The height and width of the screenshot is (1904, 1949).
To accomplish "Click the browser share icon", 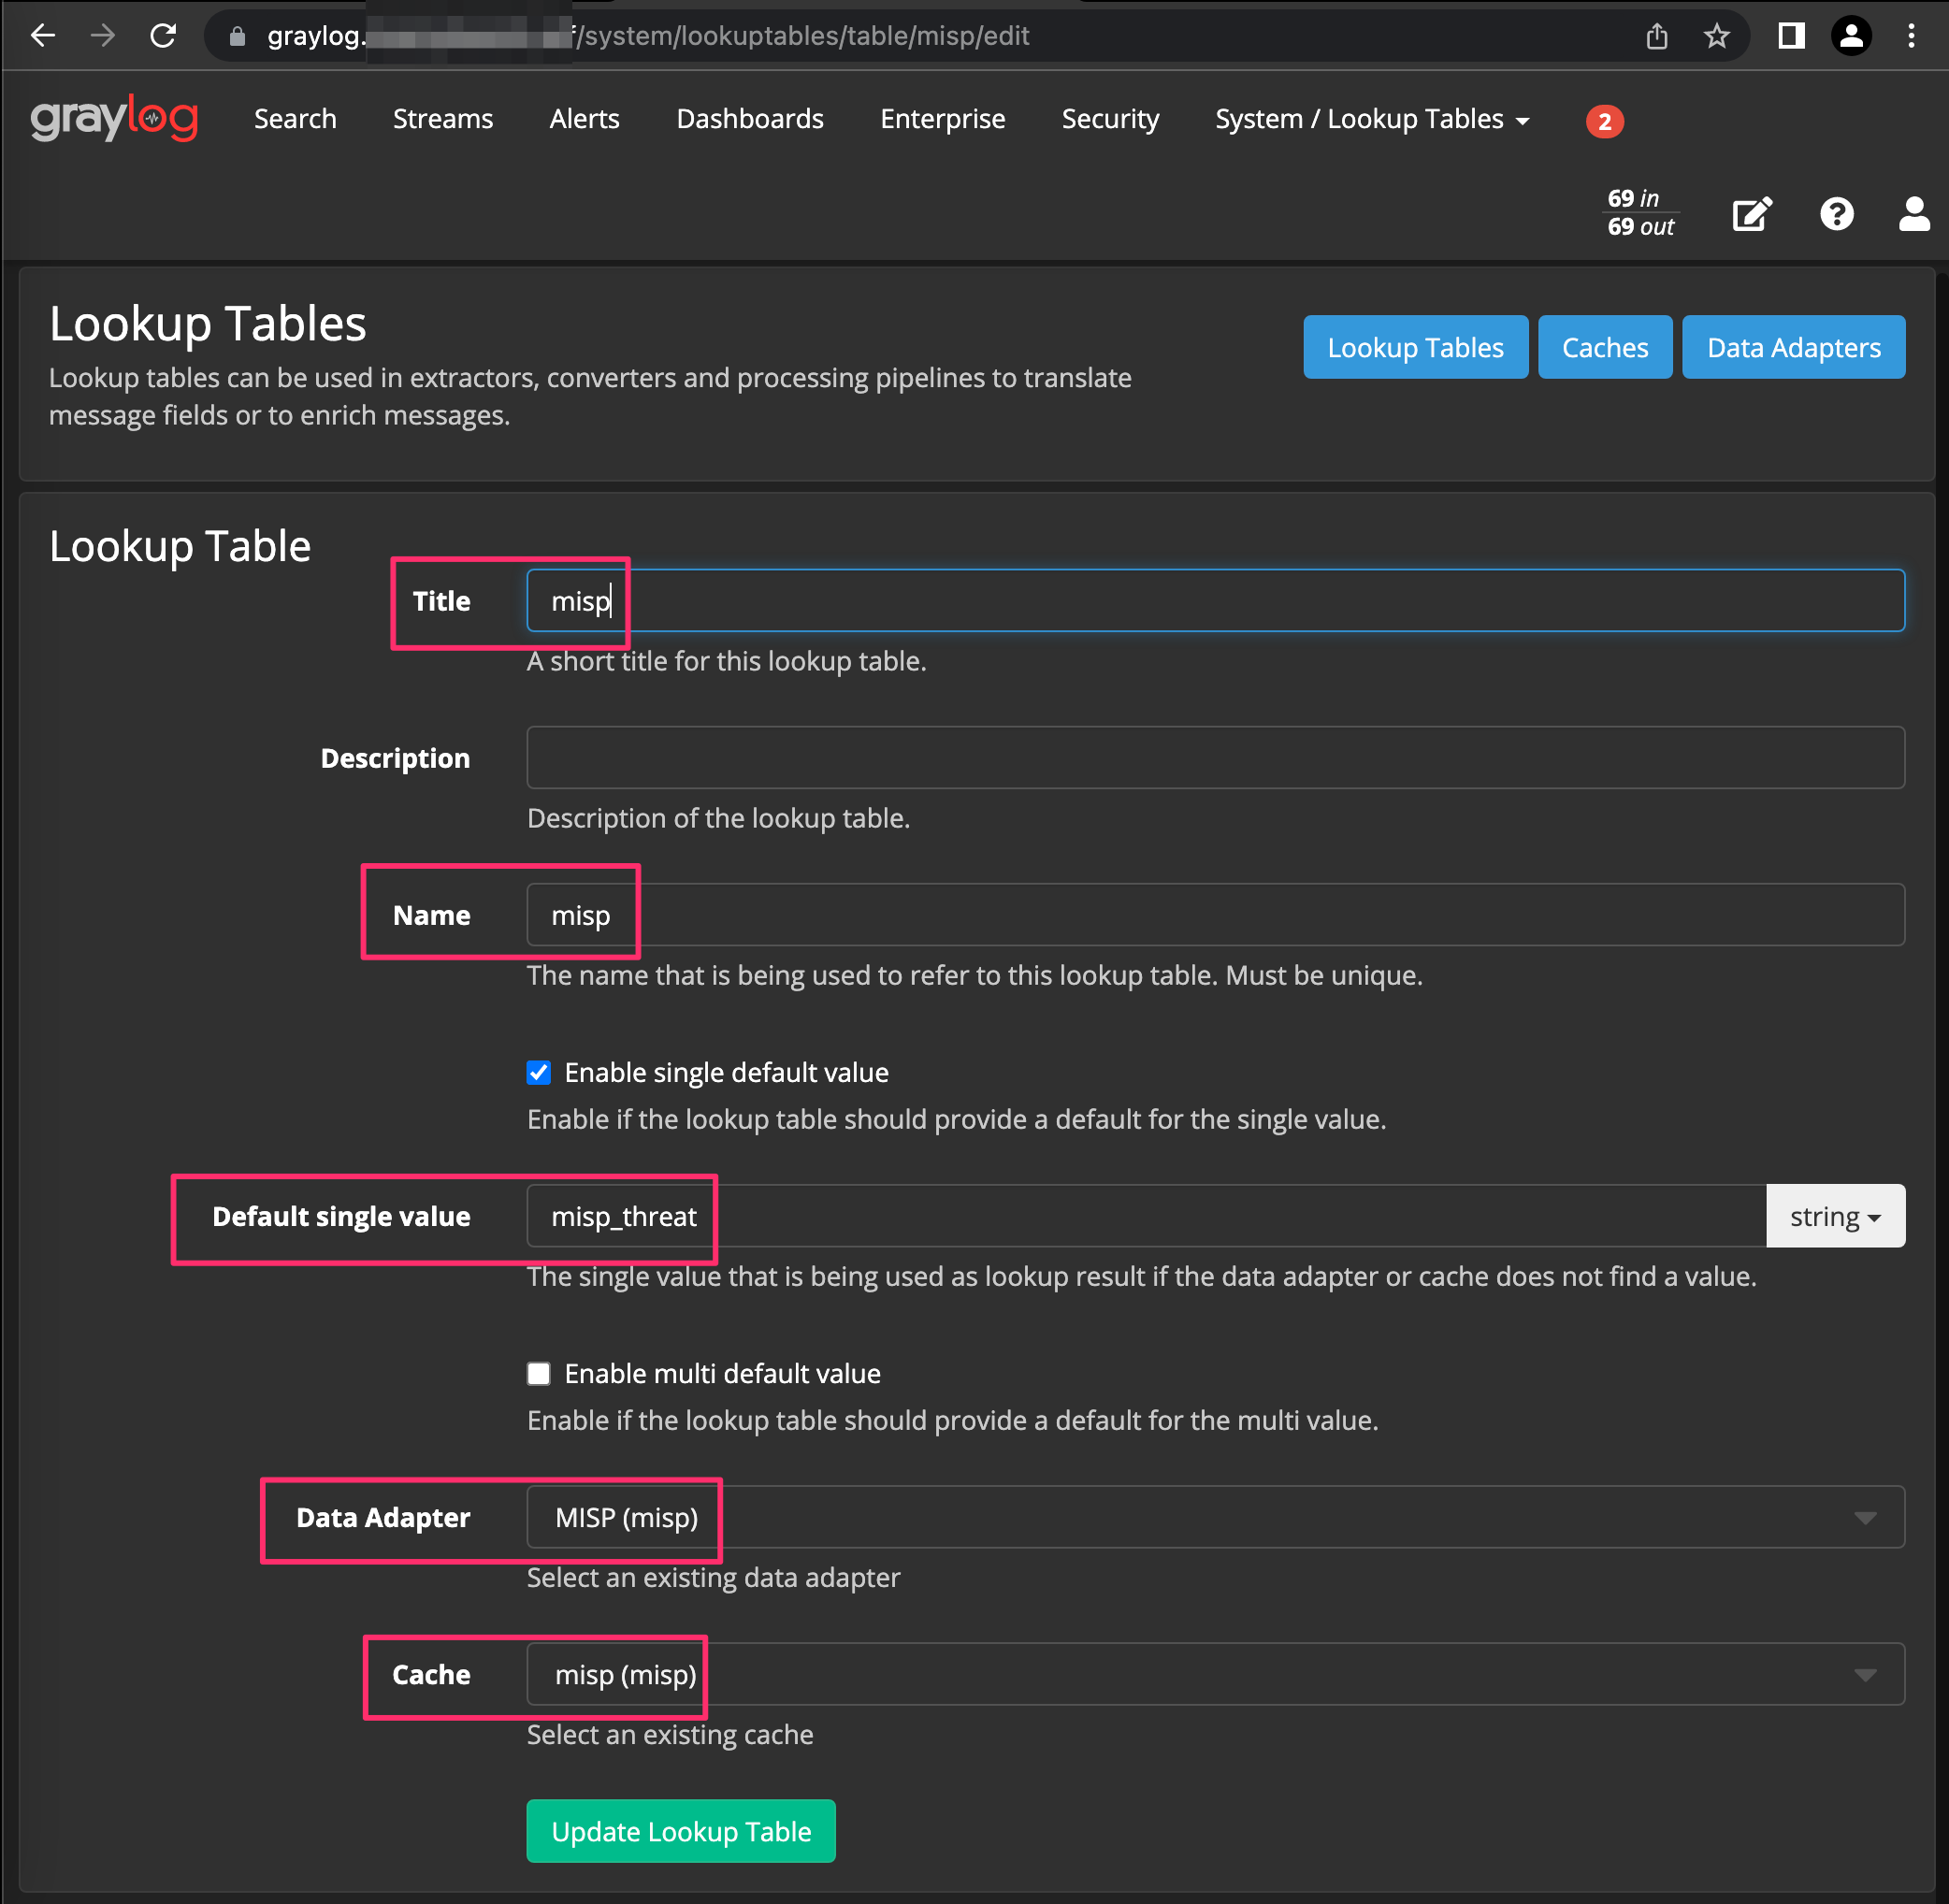I will pyautogui.click(x=1657, y=36).
